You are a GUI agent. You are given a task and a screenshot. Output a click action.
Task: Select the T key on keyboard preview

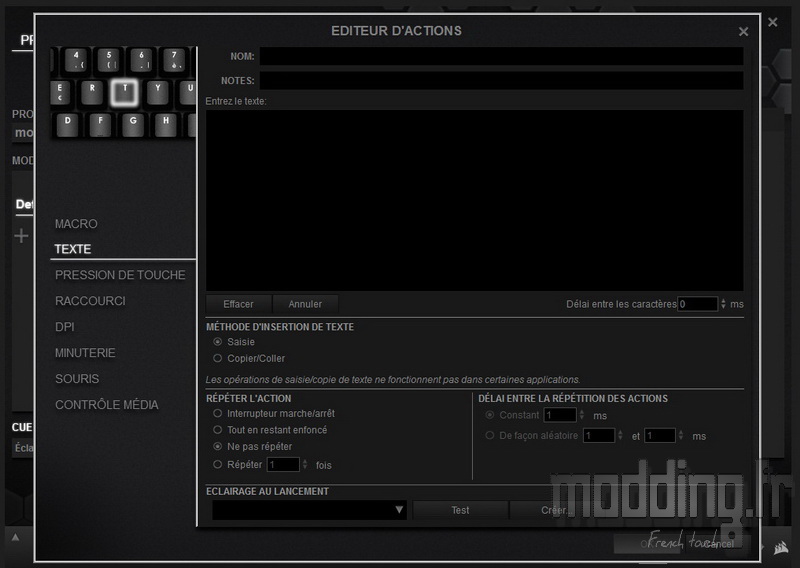[124, 93]
